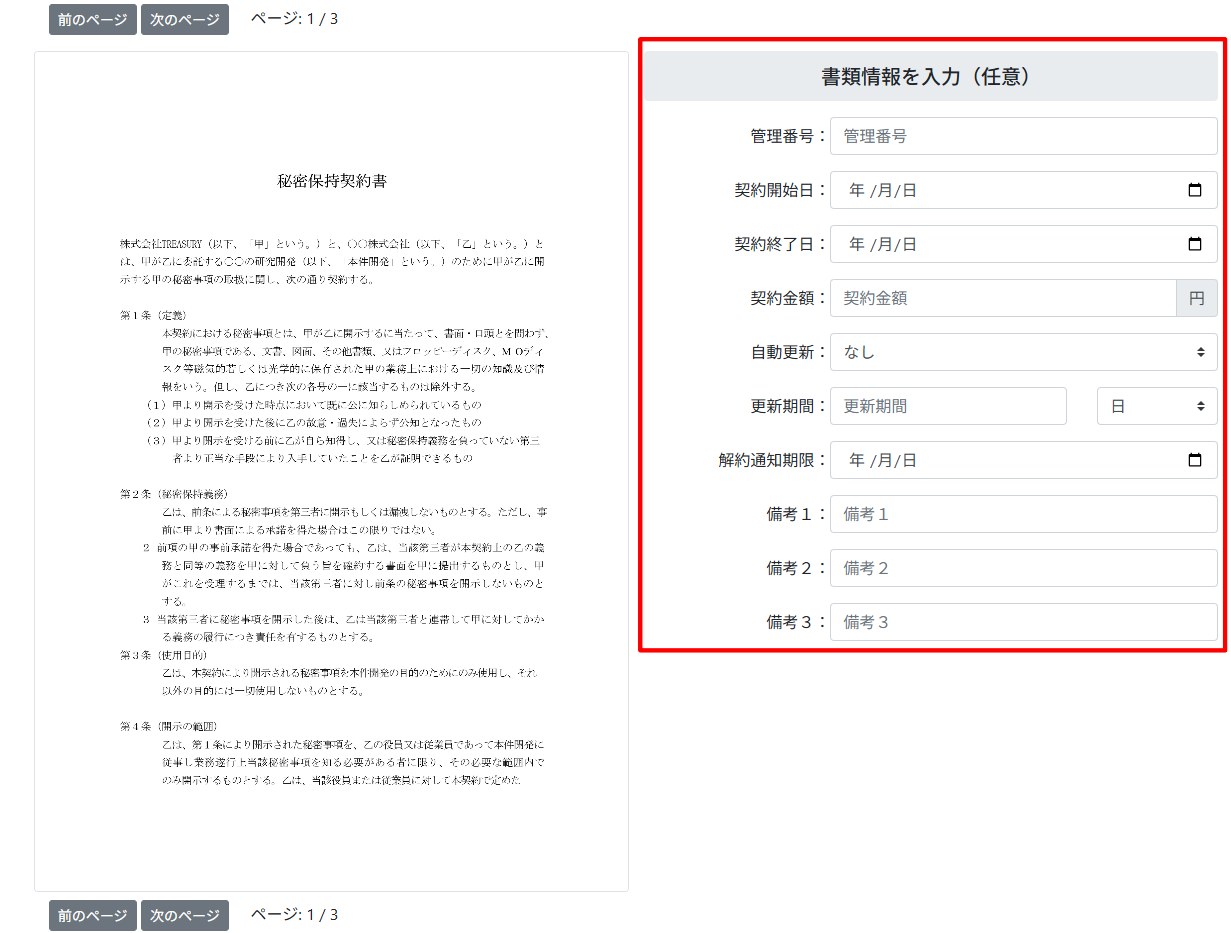The width and height of the screenshot is (1231, 933).
Task: Focus the 更新期間 number input field
Action: click(x=948, y=406)
